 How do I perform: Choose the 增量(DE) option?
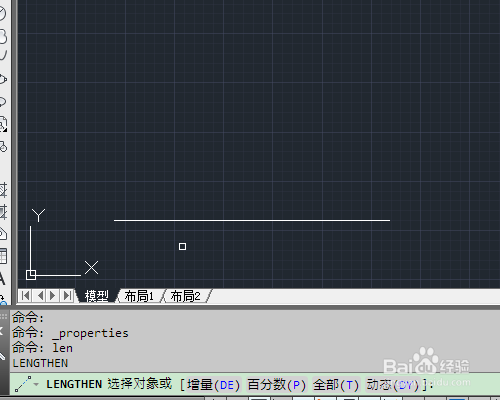click(x=213, y=385)
